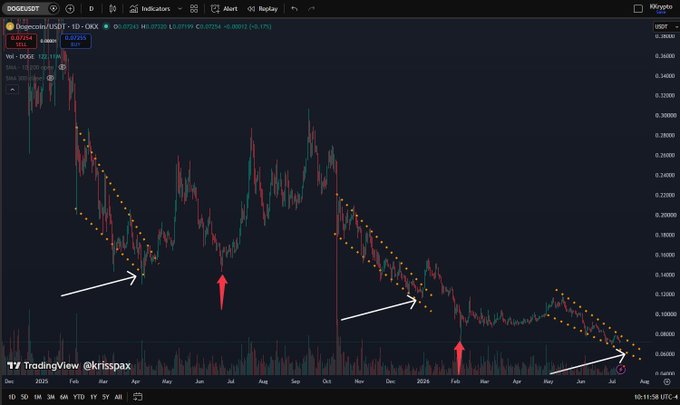Select the 5D time range
This screenshot has height=405, width=680.
pos(25,397)
